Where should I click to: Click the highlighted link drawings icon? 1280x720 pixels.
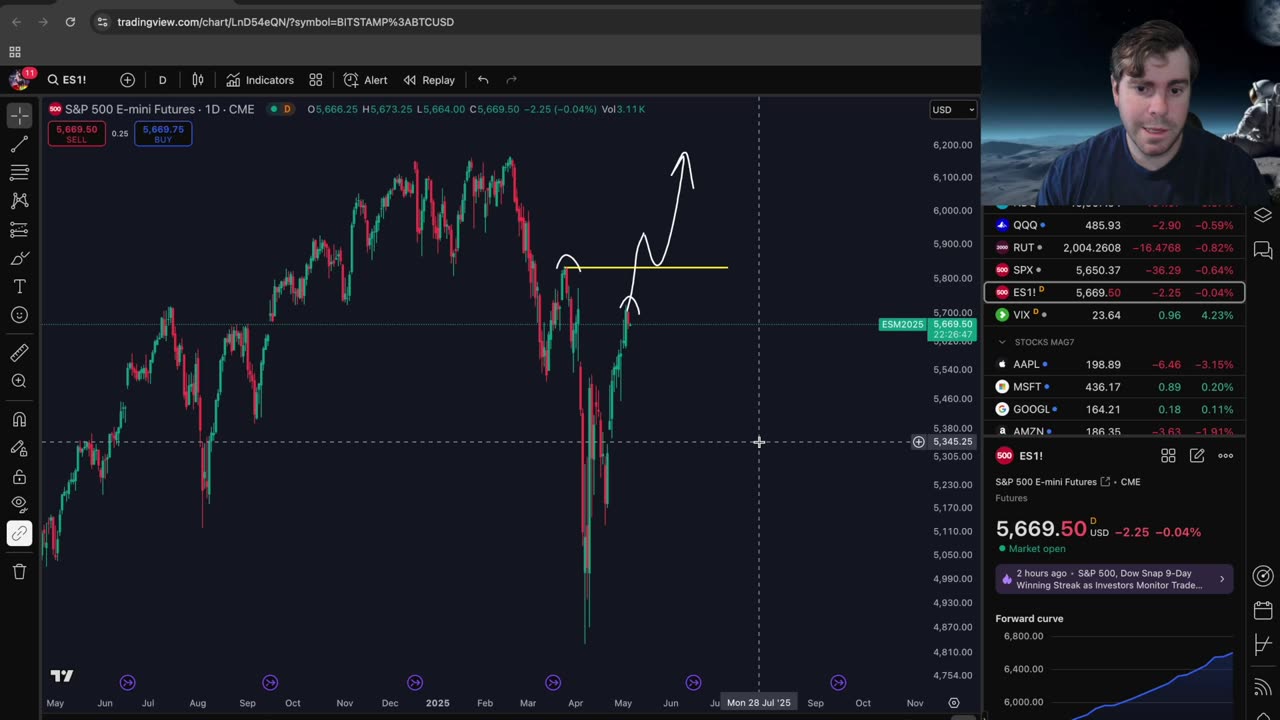[x=19, y=534]
